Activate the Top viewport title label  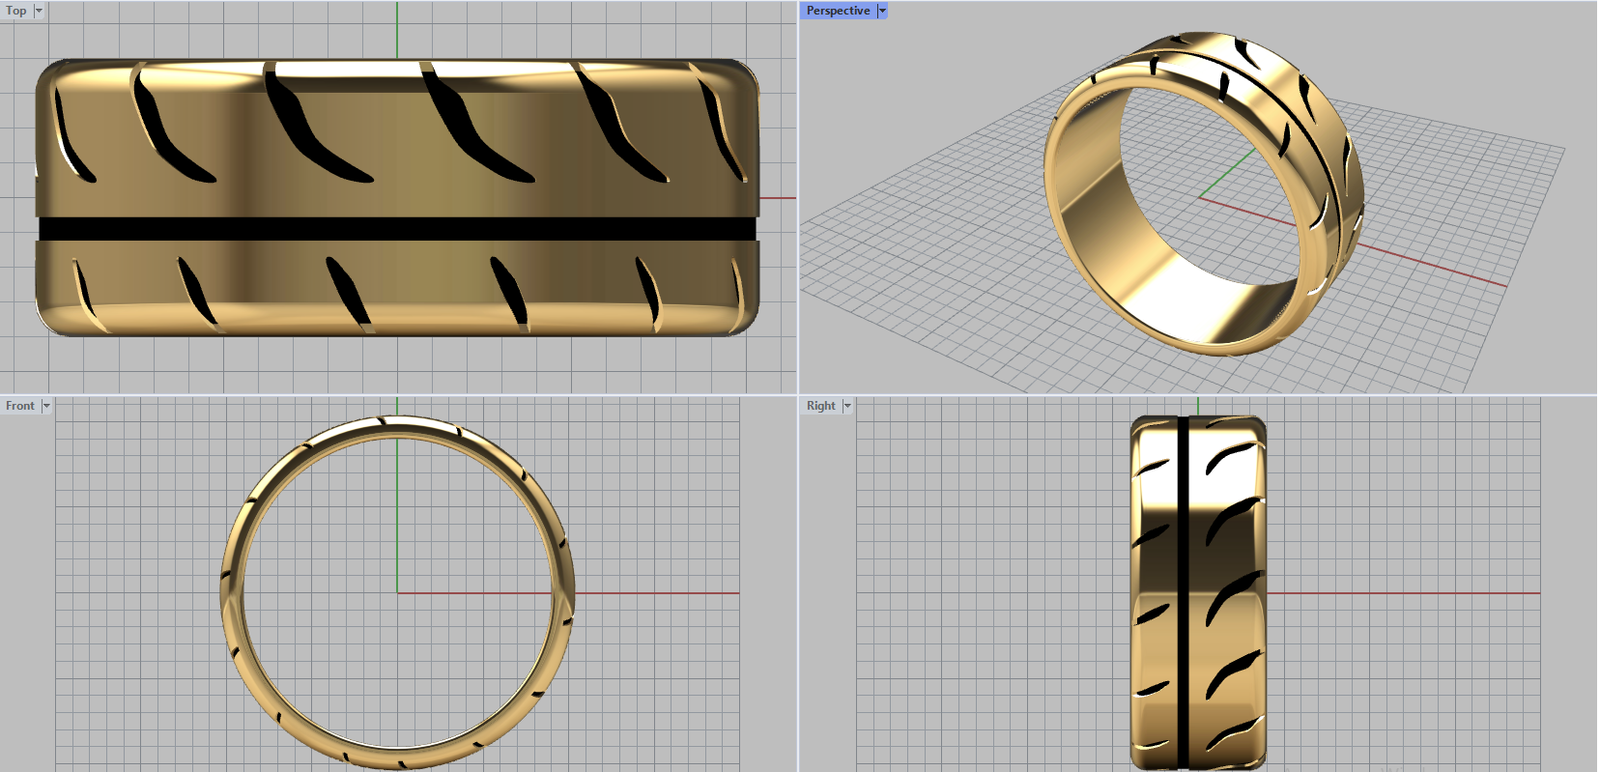click(16, 11)
